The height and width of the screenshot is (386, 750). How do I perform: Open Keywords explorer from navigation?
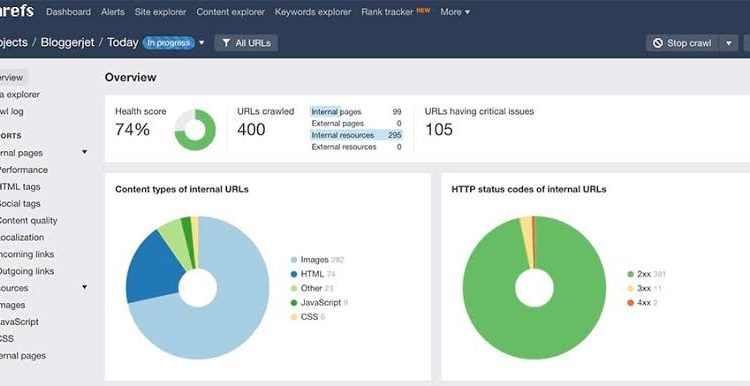pos(313,12)
